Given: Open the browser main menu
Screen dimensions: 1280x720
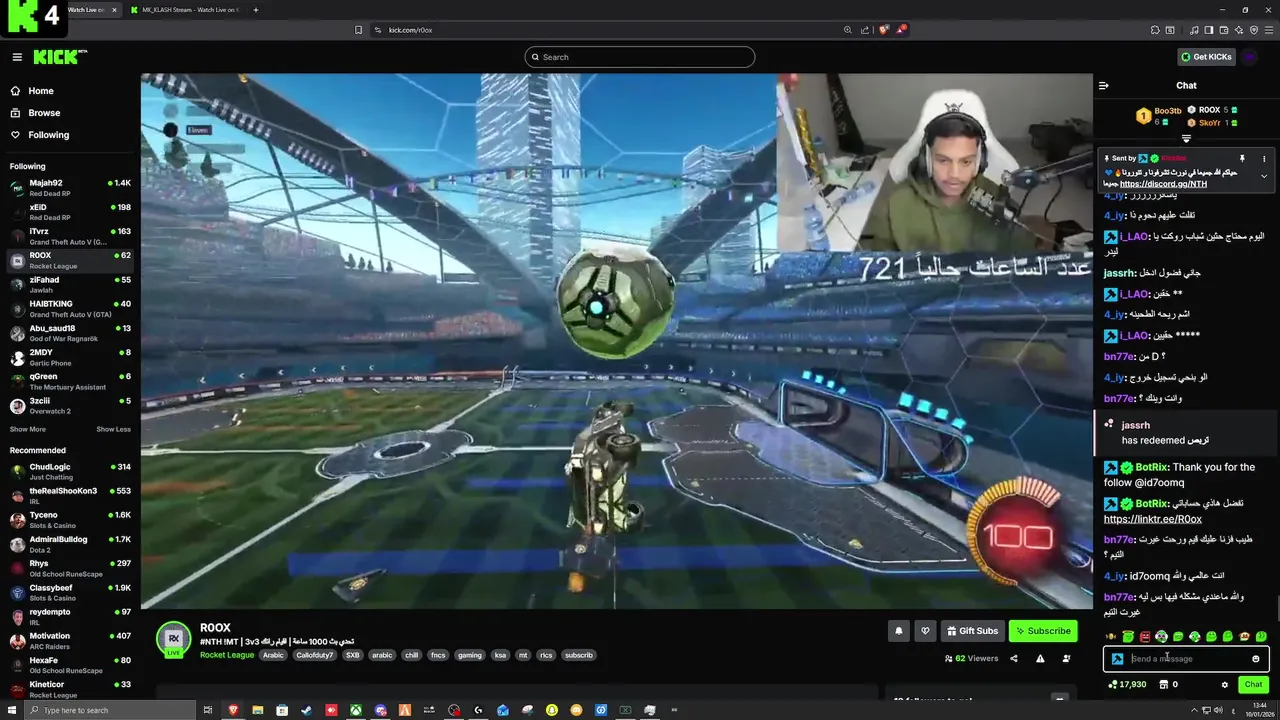Looking at the screenshot, I should tap(1267, 30).
